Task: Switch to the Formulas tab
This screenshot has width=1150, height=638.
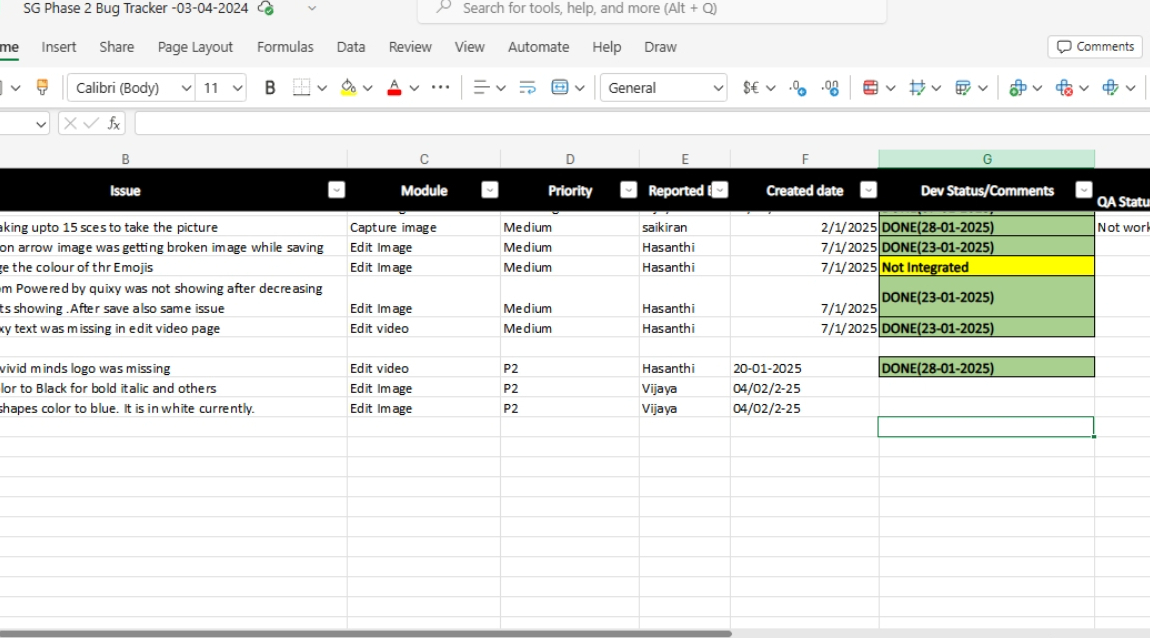Action: click(285, 47)
